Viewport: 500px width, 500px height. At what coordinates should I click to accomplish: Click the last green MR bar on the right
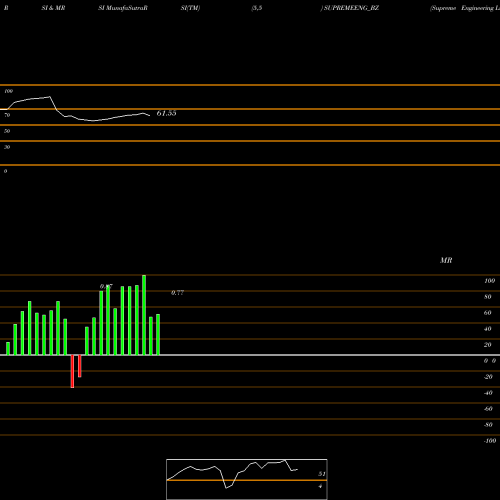pyautogui.click(x=158, y=335)
